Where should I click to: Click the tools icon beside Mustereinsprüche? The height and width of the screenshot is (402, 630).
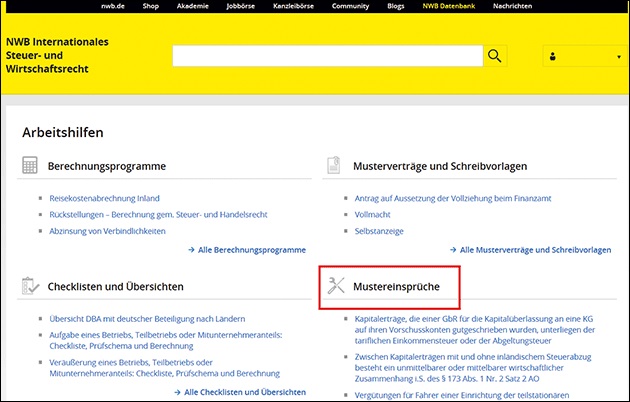pyautogui.click(x=336, y=287)
